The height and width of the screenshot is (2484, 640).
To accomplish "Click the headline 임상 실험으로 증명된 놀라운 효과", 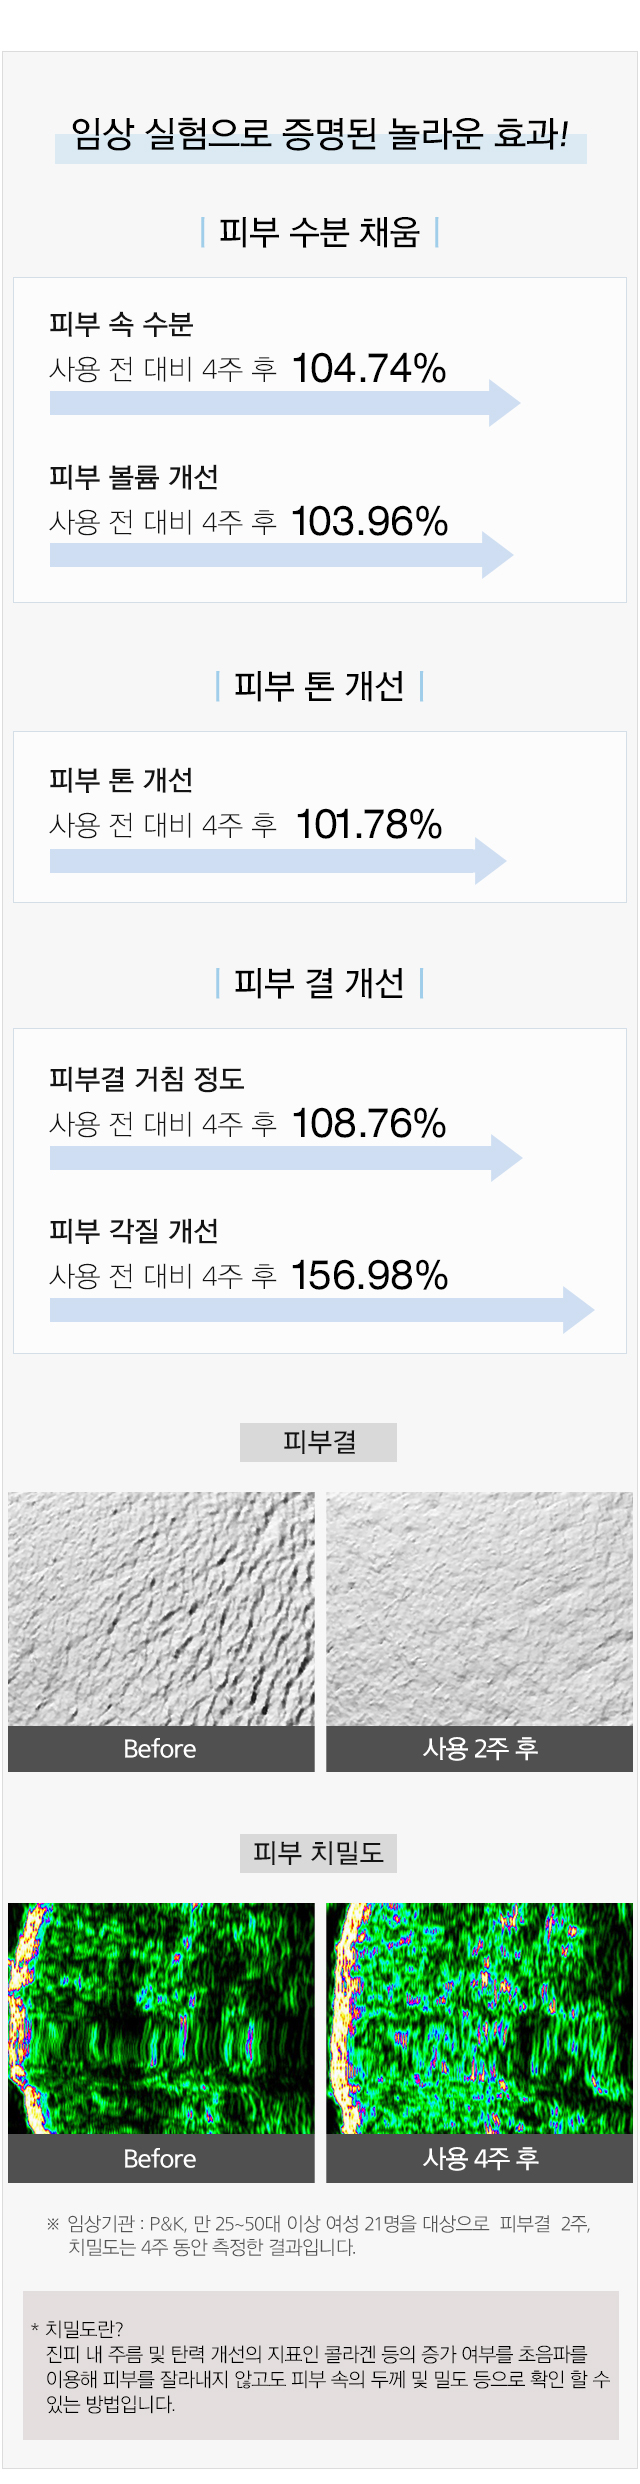I will (x=320, y=134).
